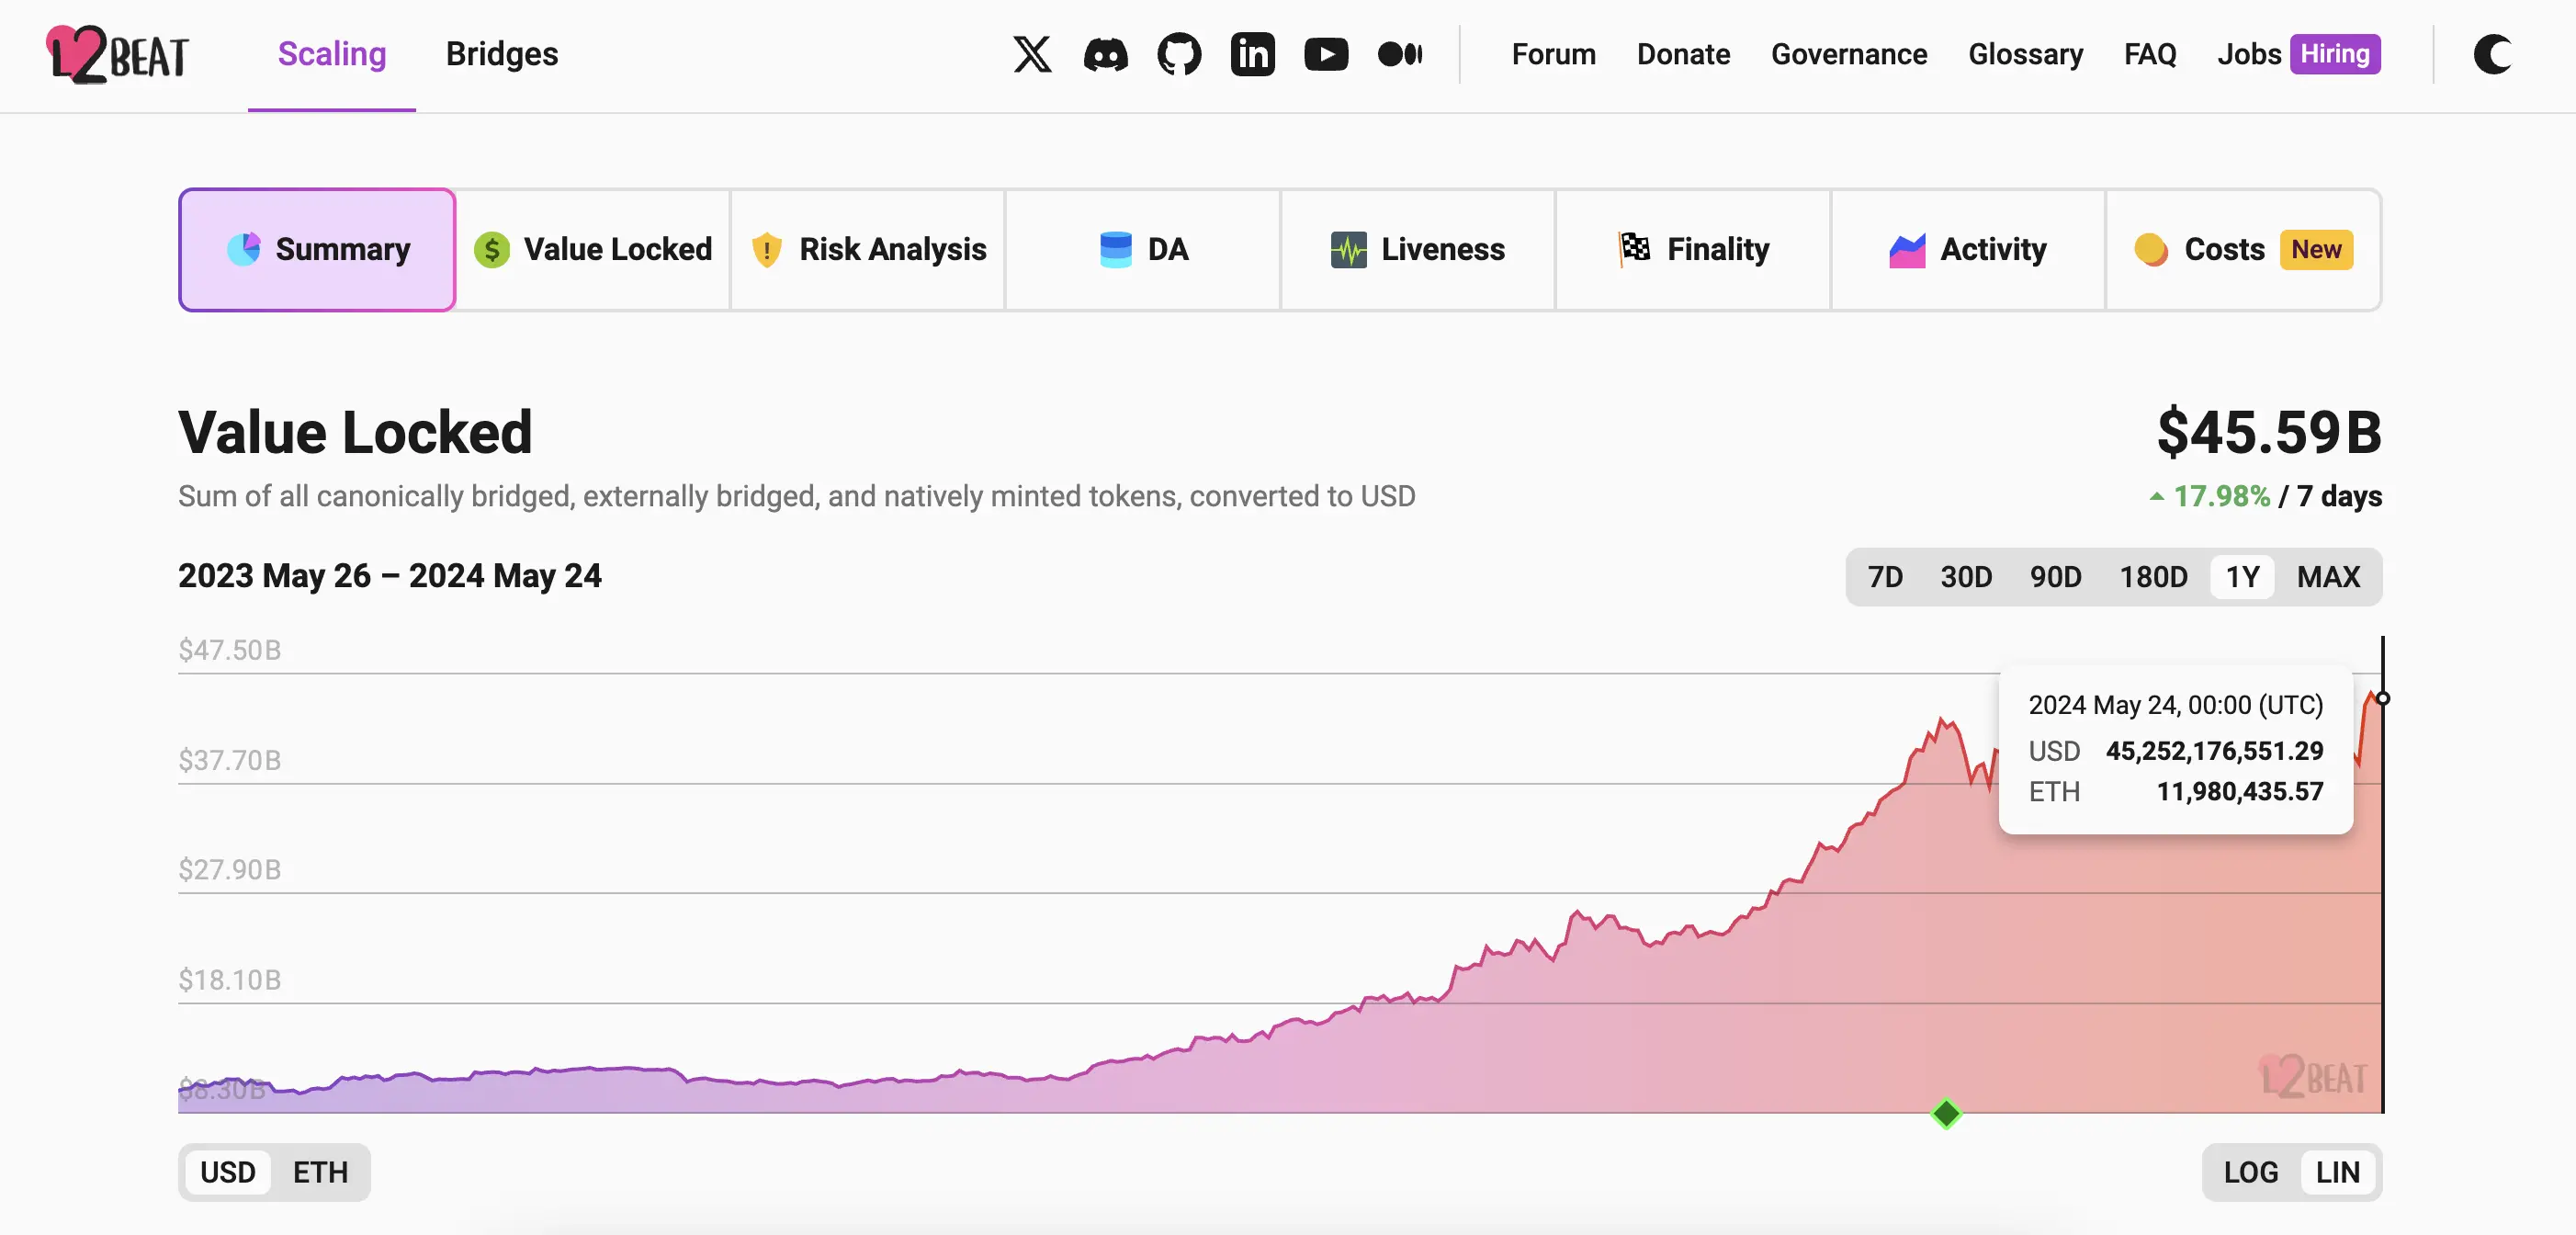Open the Medium icon link
2576x1235 pixels.
[x=1399, y=54]
